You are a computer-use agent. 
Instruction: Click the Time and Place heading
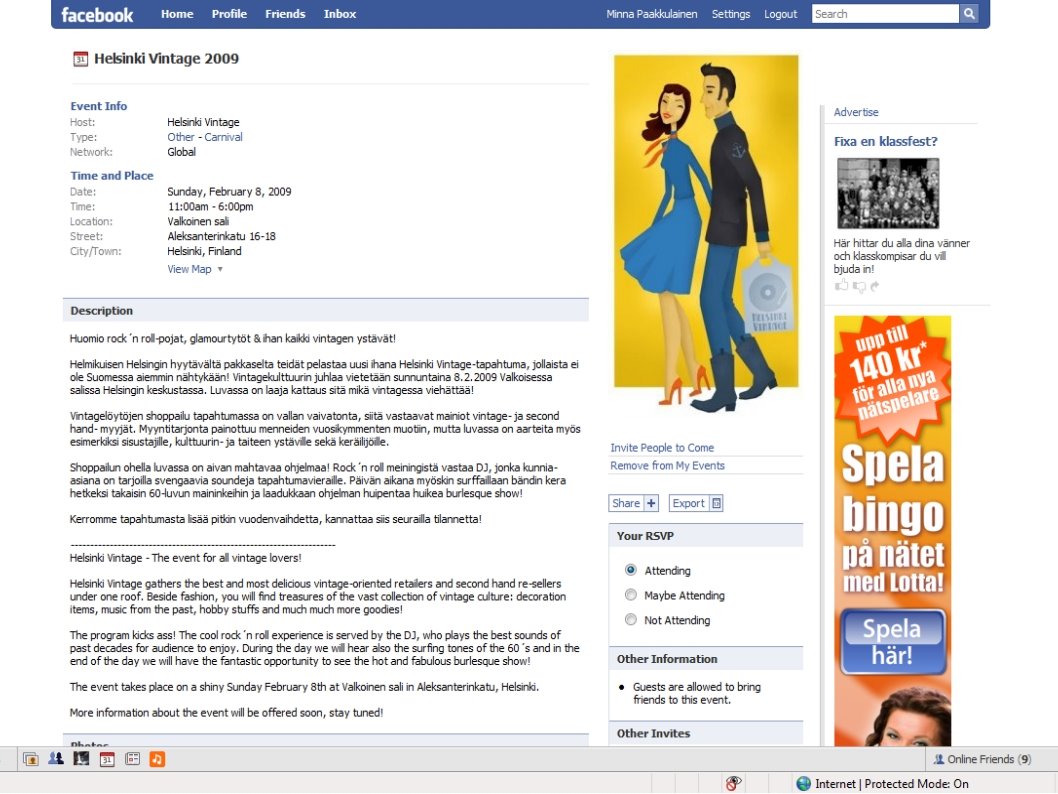(112, 175)
